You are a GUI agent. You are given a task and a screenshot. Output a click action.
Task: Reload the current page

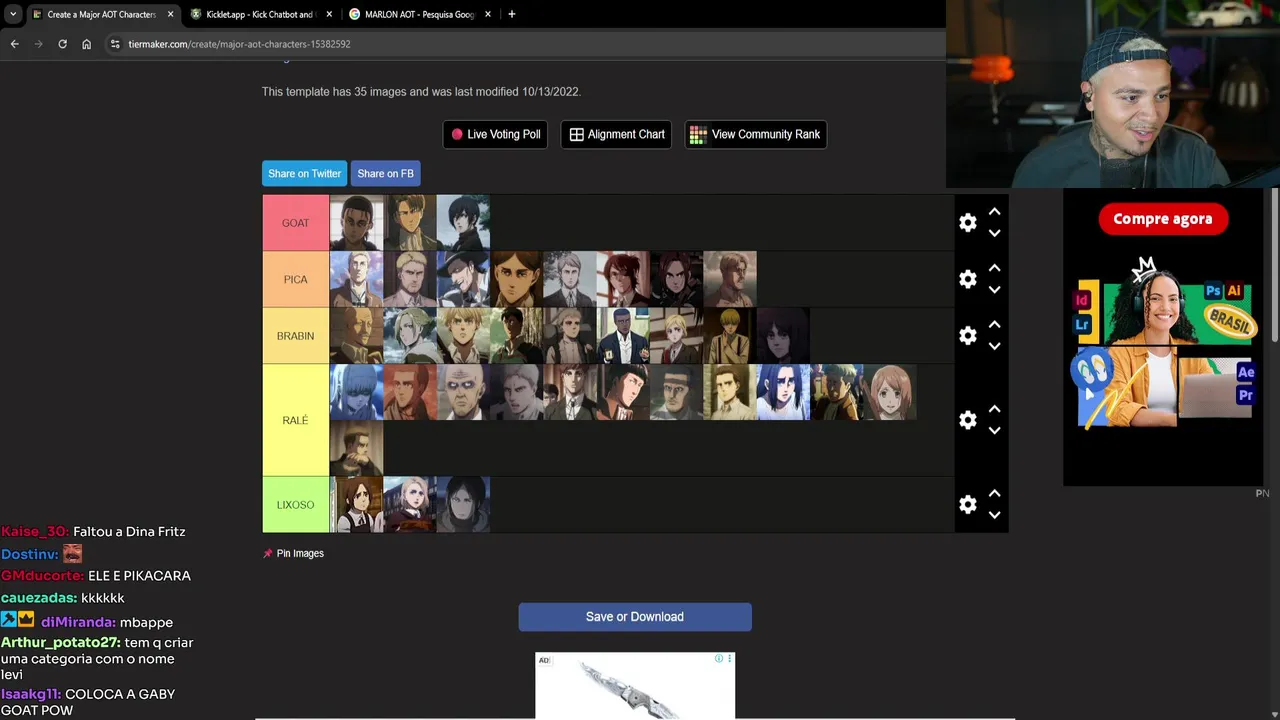click(x=62, y=44)
